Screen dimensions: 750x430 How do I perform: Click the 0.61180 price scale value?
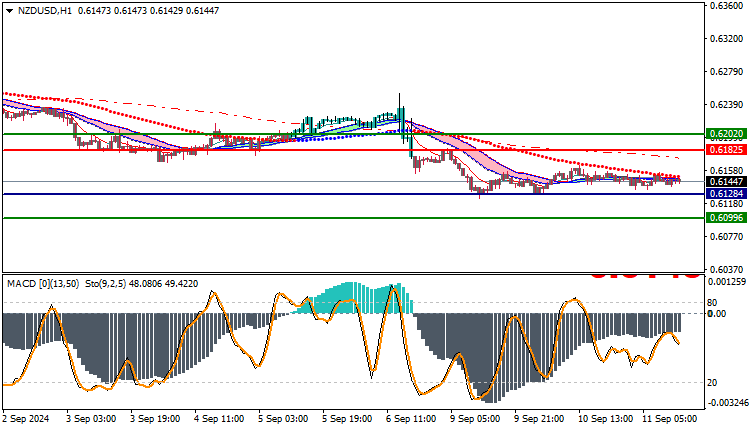[x=727, y=204]
